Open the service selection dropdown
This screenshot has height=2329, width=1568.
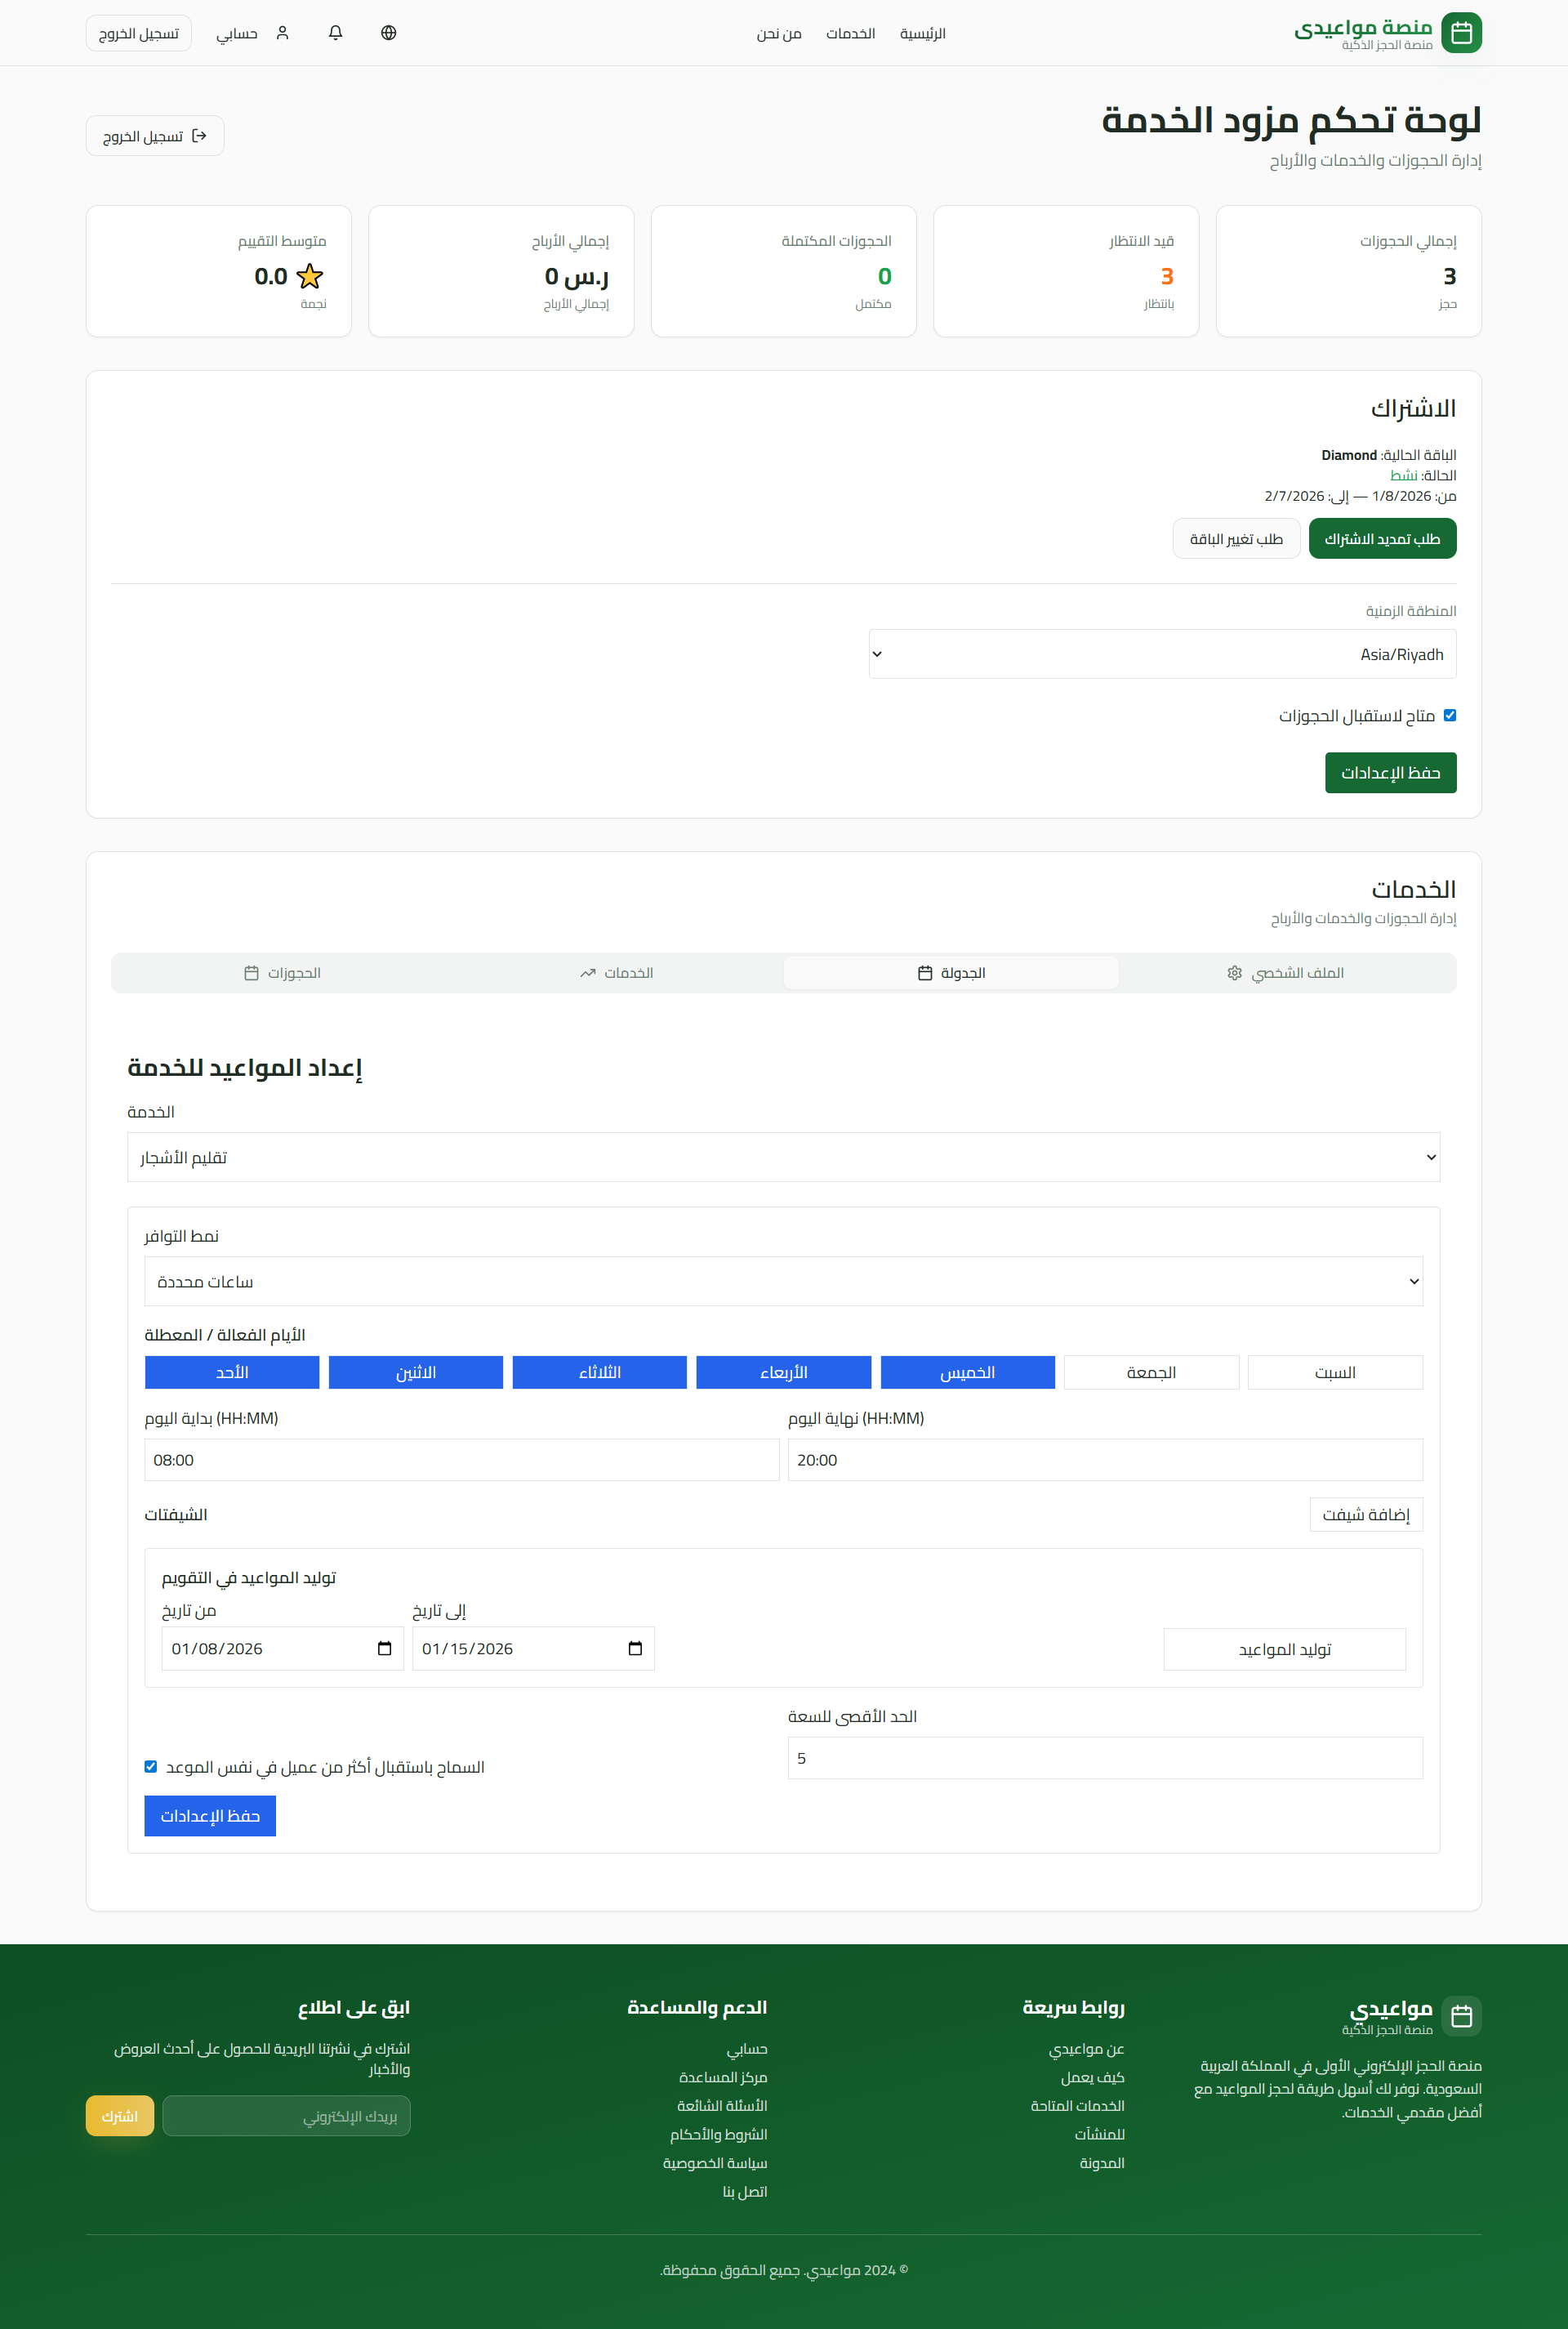[783, 1157]
